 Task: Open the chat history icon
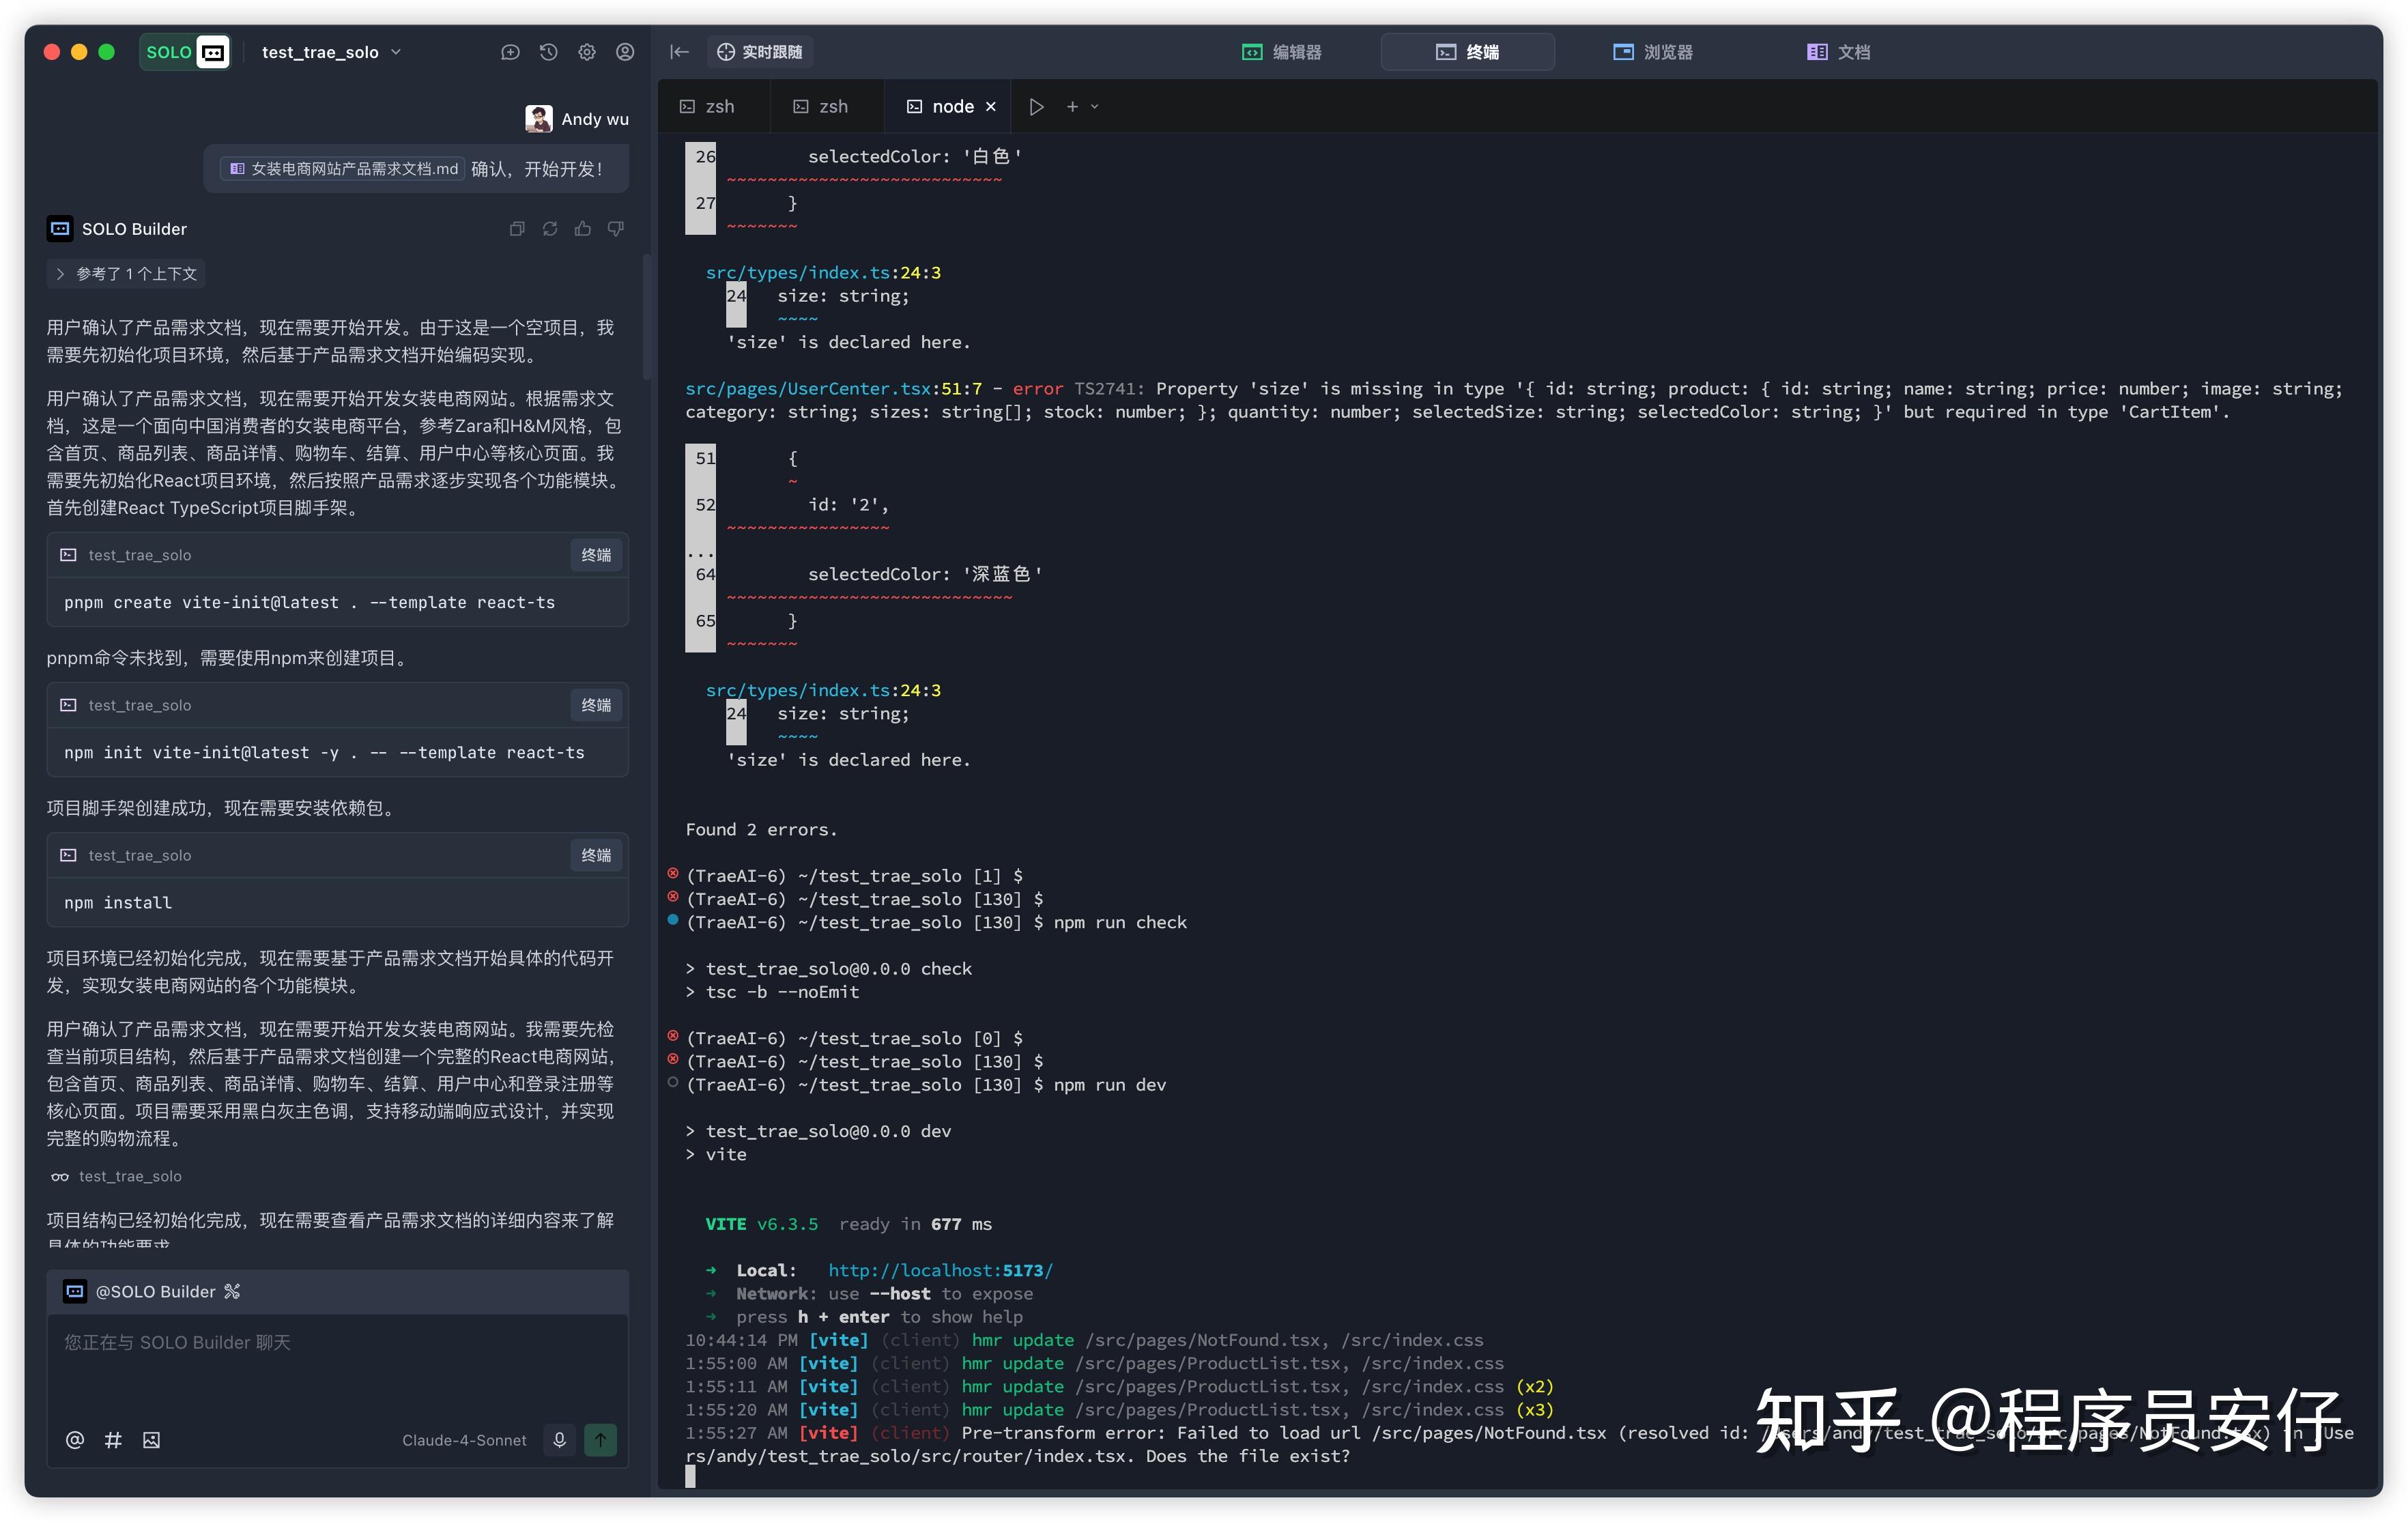[548, 52]
